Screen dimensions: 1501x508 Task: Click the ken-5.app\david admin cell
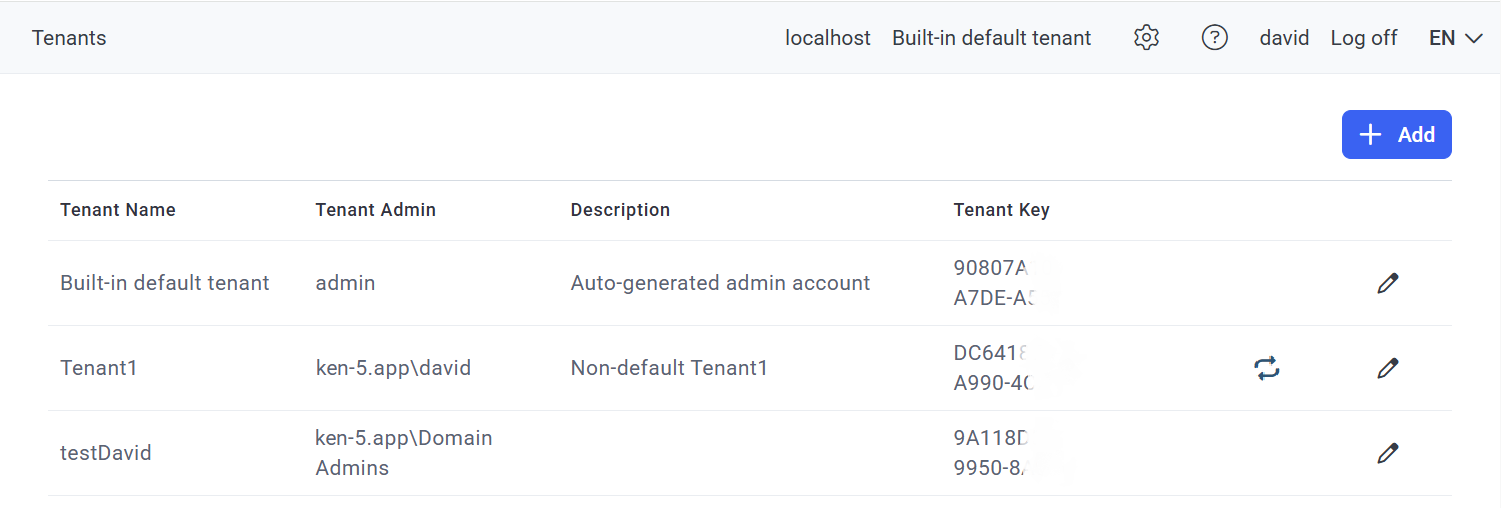point(393,368)
